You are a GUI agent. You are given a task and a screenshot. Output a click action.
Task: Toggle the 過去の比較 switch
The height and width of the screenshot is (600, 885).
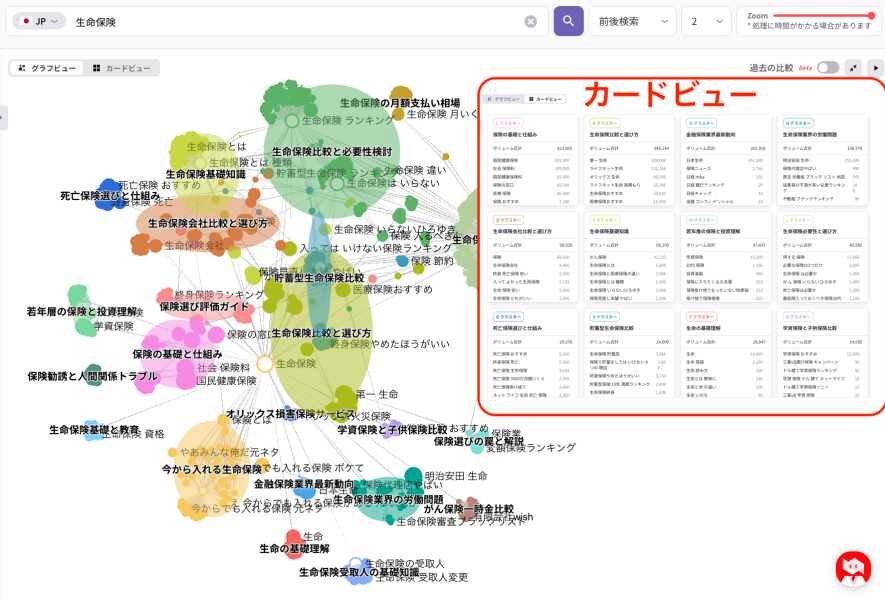(827, 67)
